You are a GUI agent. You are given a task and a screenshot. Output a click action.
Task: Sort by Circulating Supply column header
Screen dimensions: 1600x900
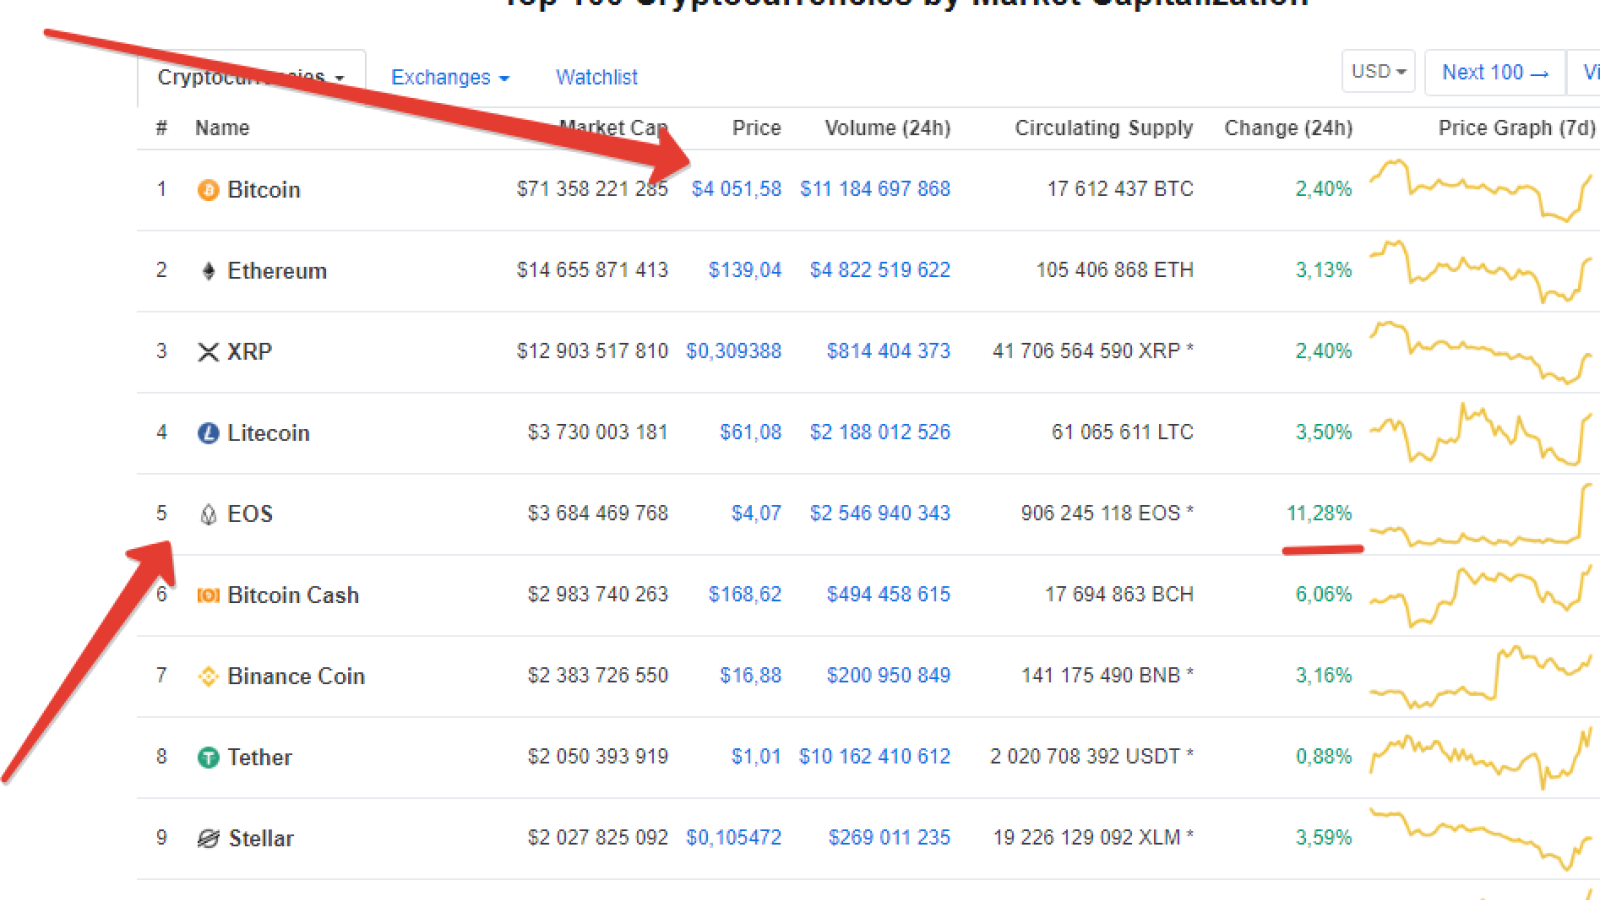(1104, 128)
